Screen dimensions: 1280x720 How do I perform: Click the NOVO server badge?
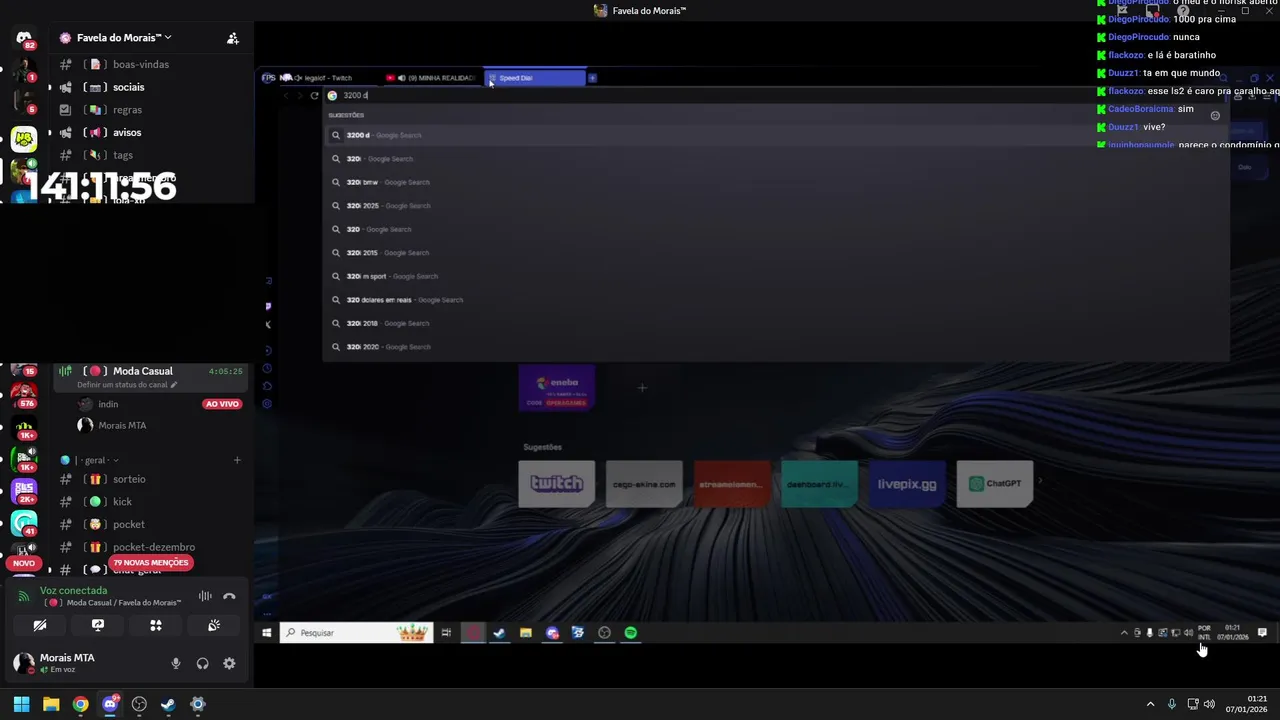coord(24,563)
